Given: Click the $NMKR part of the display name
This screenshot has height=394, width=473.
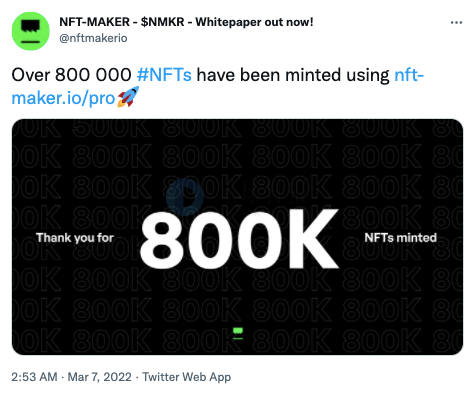Looking at the screenshot, I should click(162, 22).
